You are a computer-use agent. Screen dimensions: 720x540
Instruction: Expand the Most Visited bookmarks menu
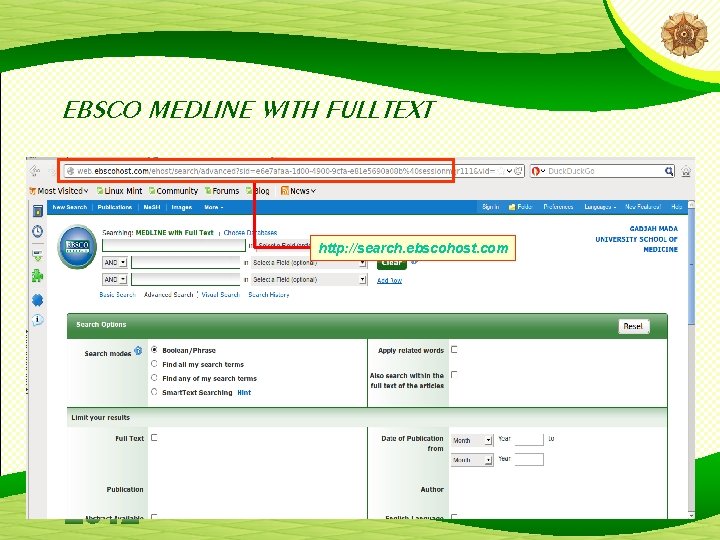[x=59, y=191]
